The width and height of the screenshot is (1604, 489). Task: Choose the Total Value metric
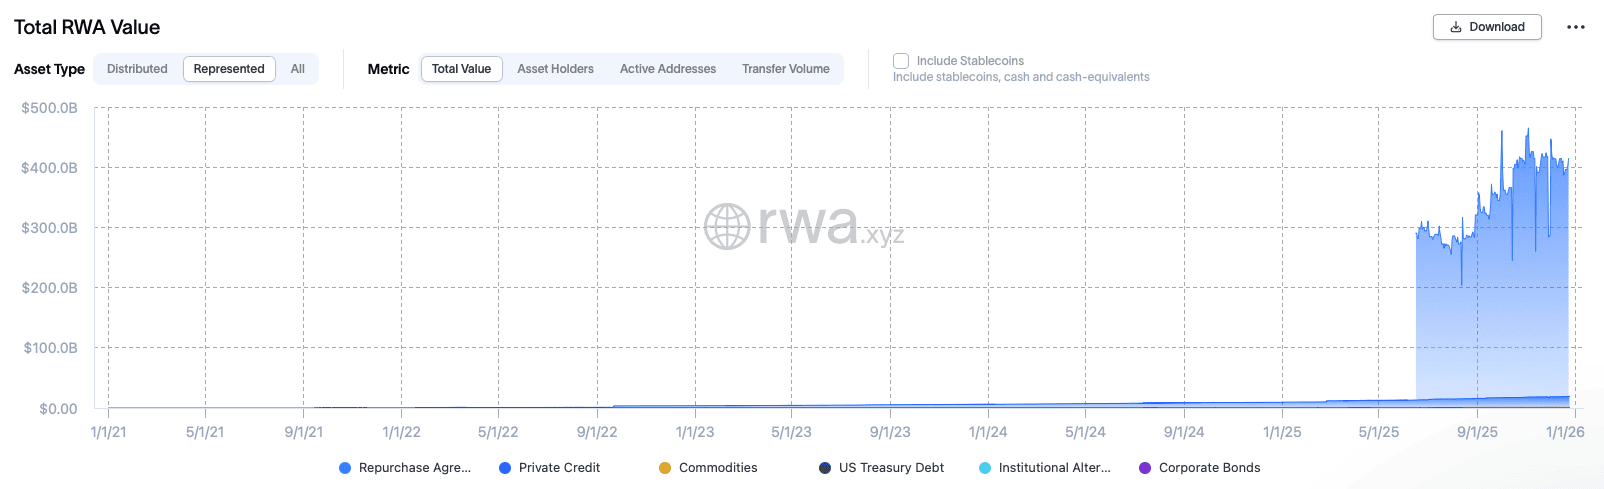(461, 69)
